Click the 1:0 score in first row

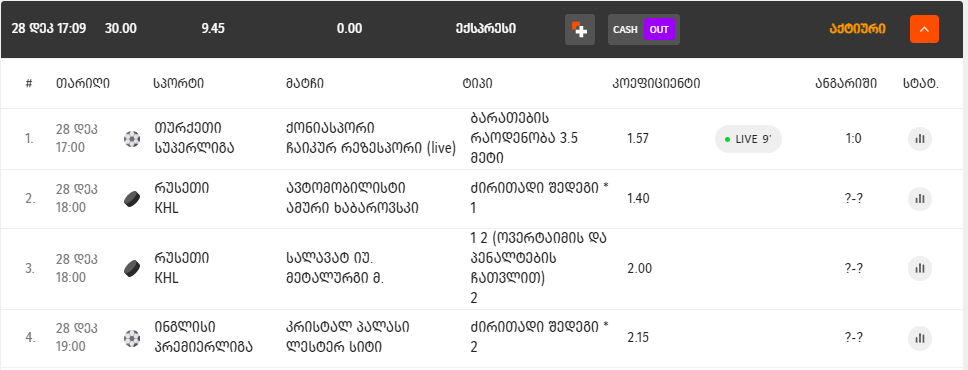[x=853, y=139]
